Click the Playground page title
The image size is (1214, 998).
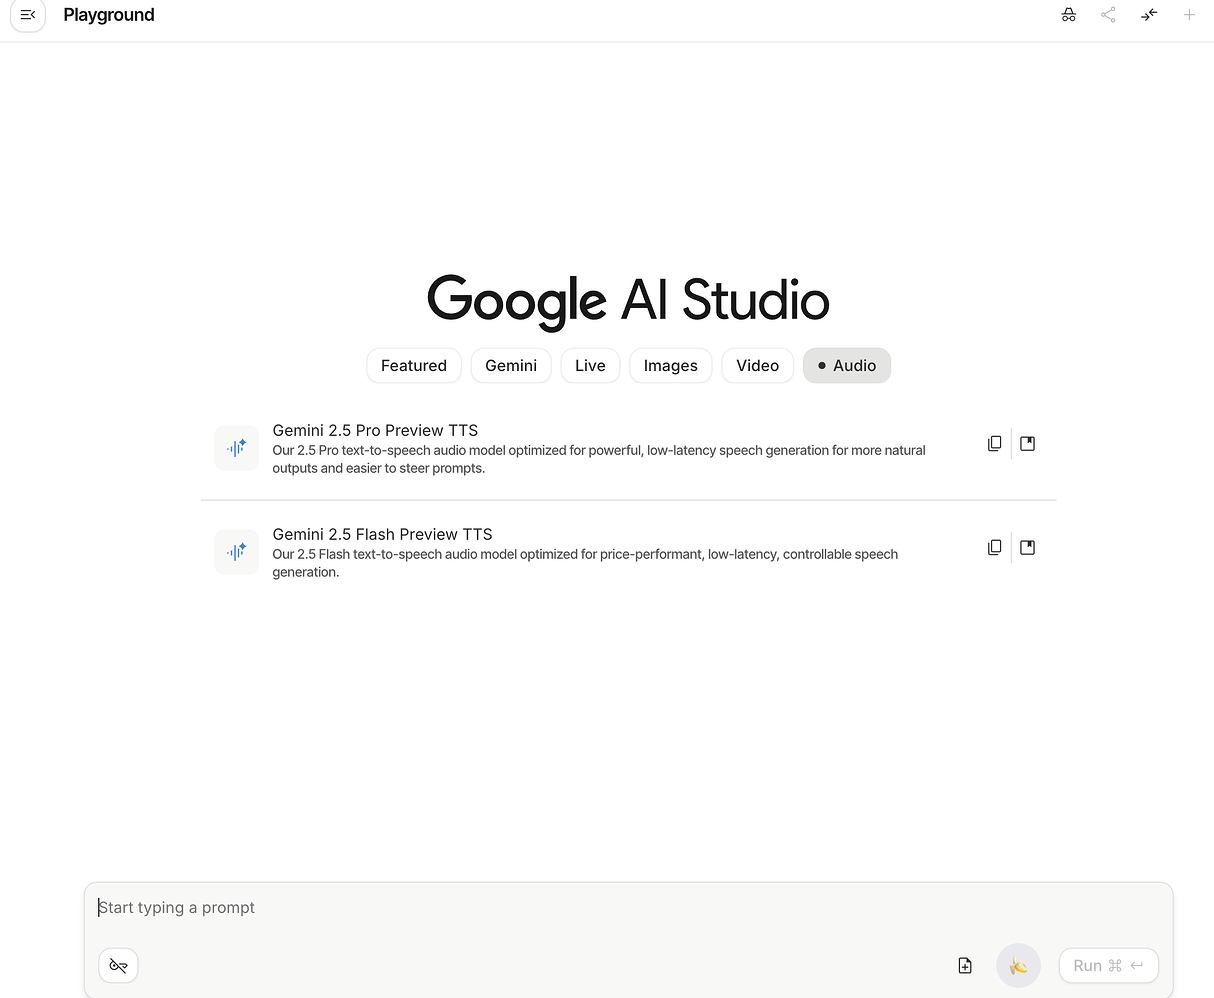109,15
